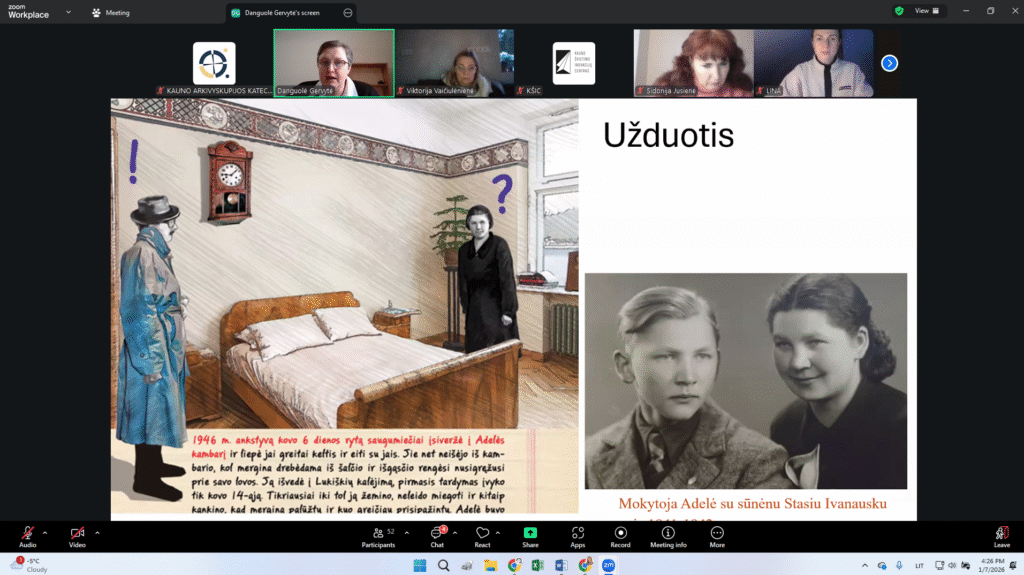Unmute the microphone with the Audio button
Viewport: 1024px width, 575px height.
pyautogui.click(x=28, y=535)
